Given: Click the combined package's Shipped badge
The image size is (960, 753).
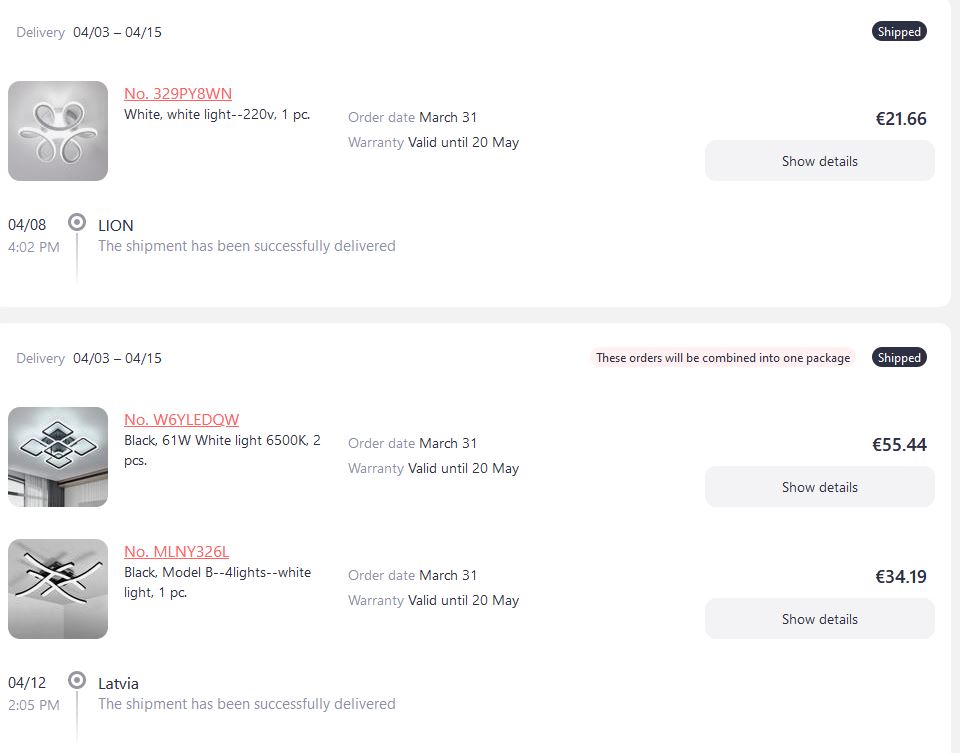Looking at the screenshot, I should click(x=899, y=358).
